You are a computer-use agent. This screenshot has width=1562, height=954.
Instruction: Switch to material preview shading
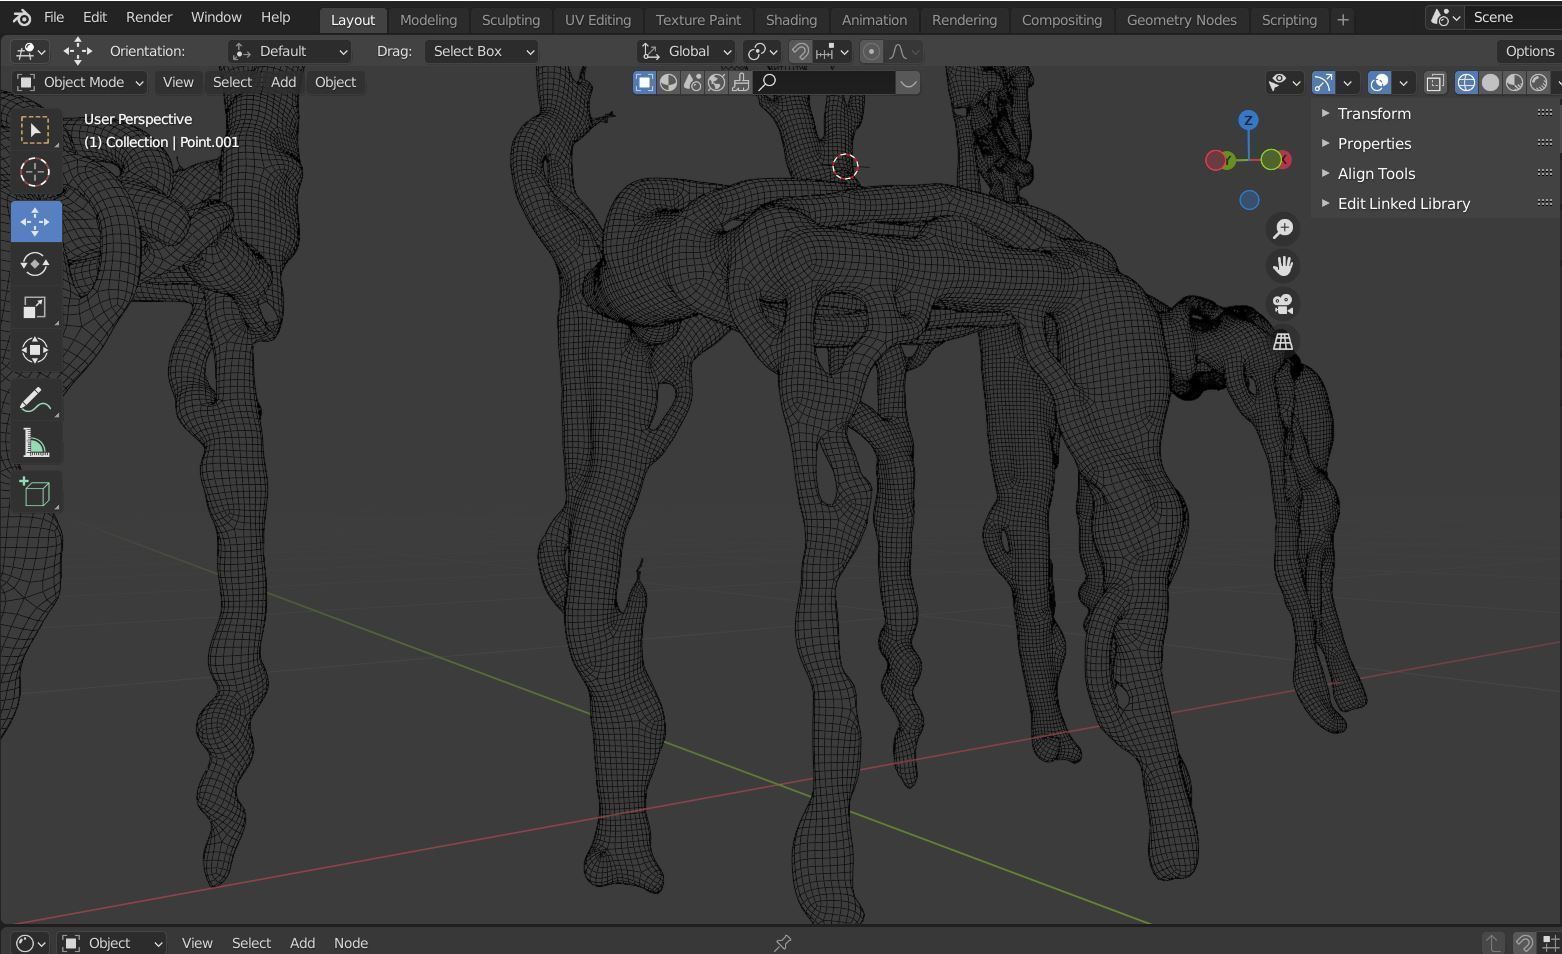click(x=1514, y=83)
